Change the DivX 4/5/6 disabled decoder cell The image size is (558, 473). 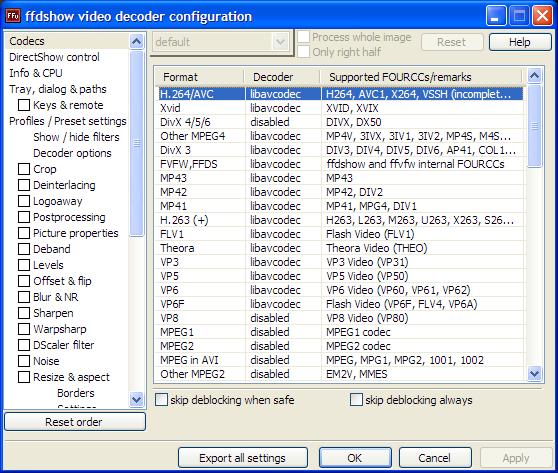(x=283, y=122)
